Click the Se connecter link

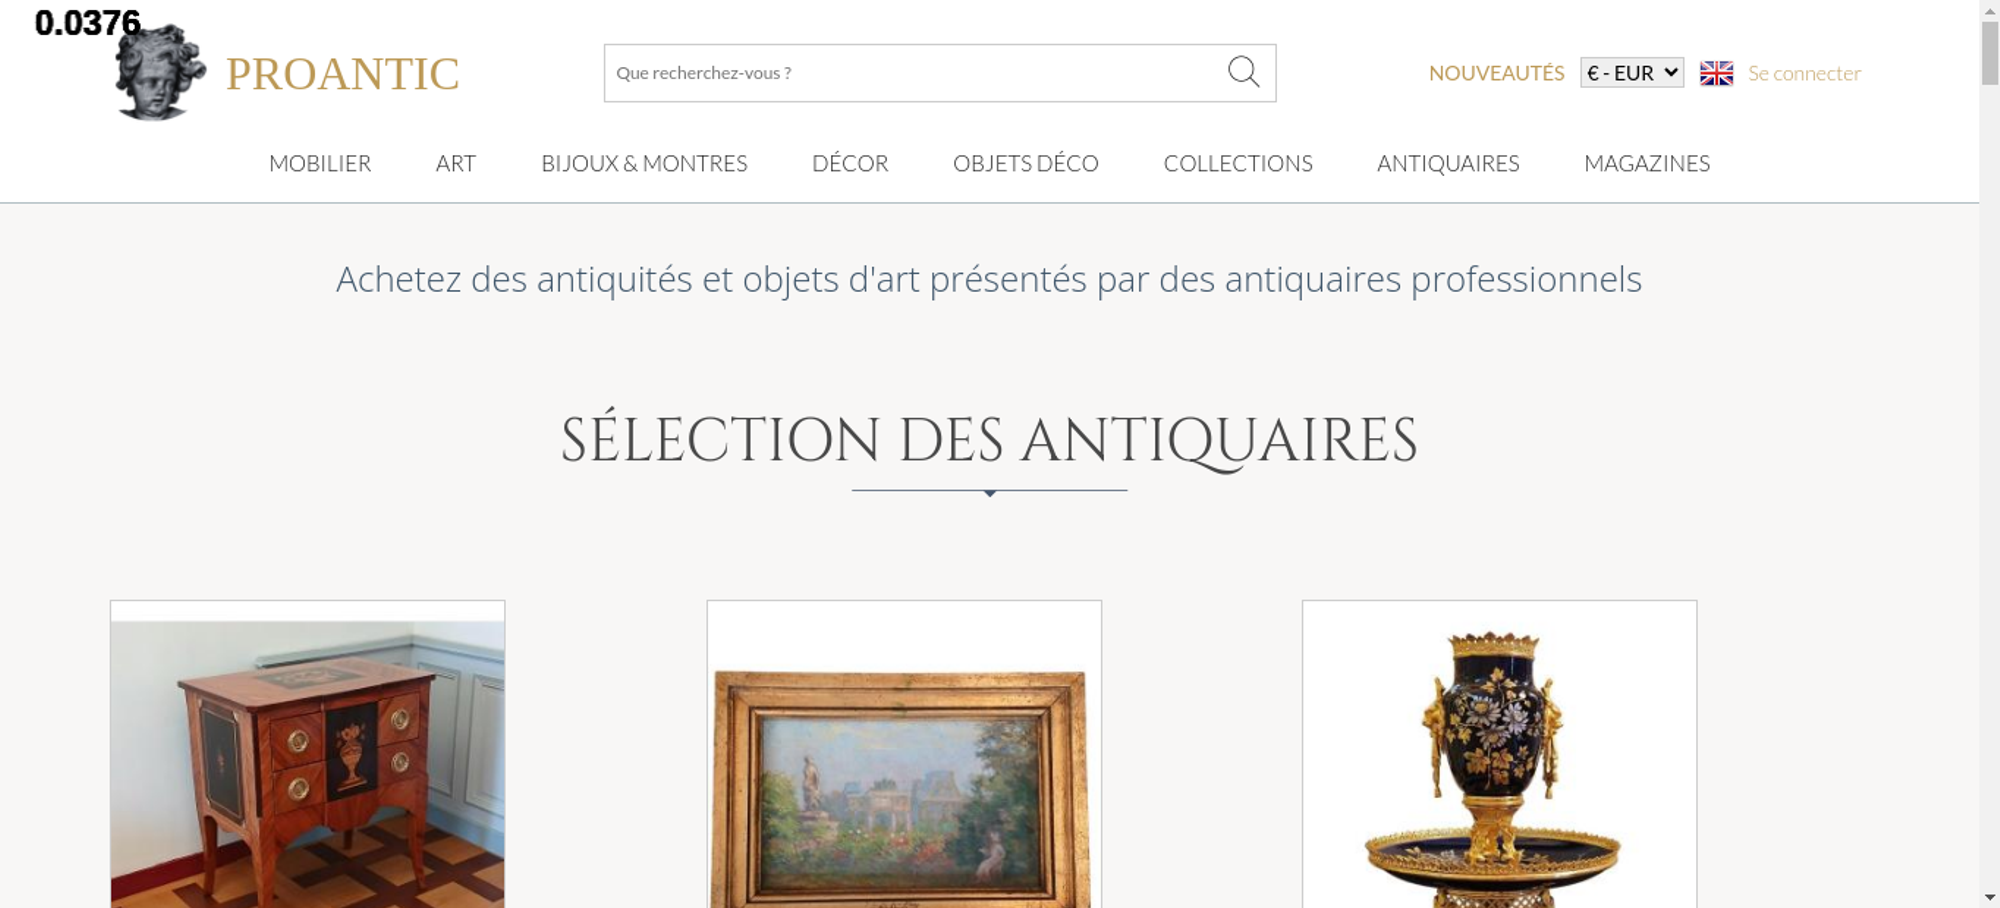pyautogui.click(x=1804, y=73)
